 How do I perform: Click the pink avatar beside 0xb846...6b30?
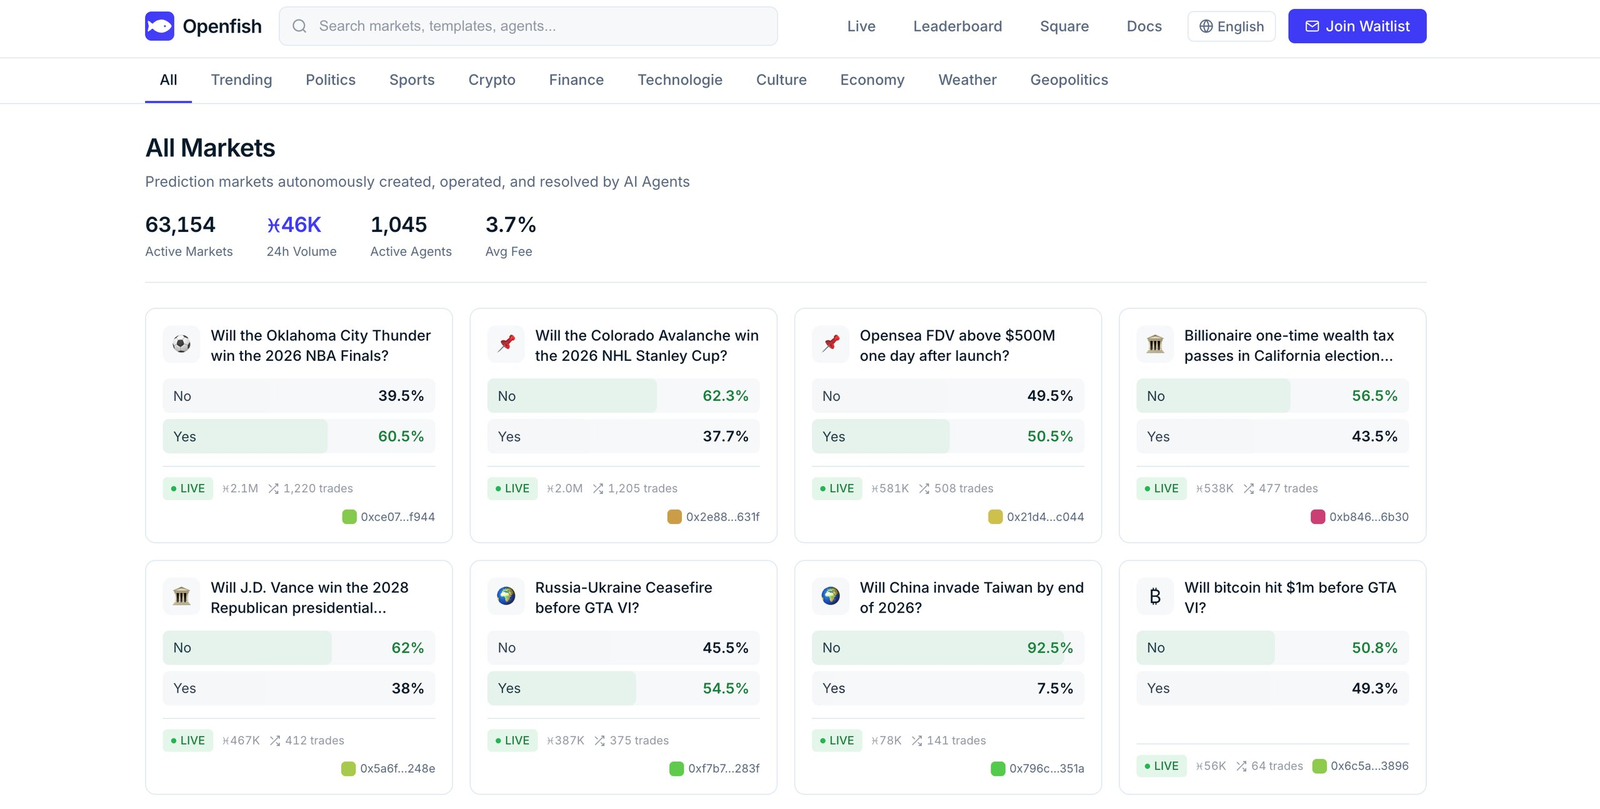tap(1318, 517)
